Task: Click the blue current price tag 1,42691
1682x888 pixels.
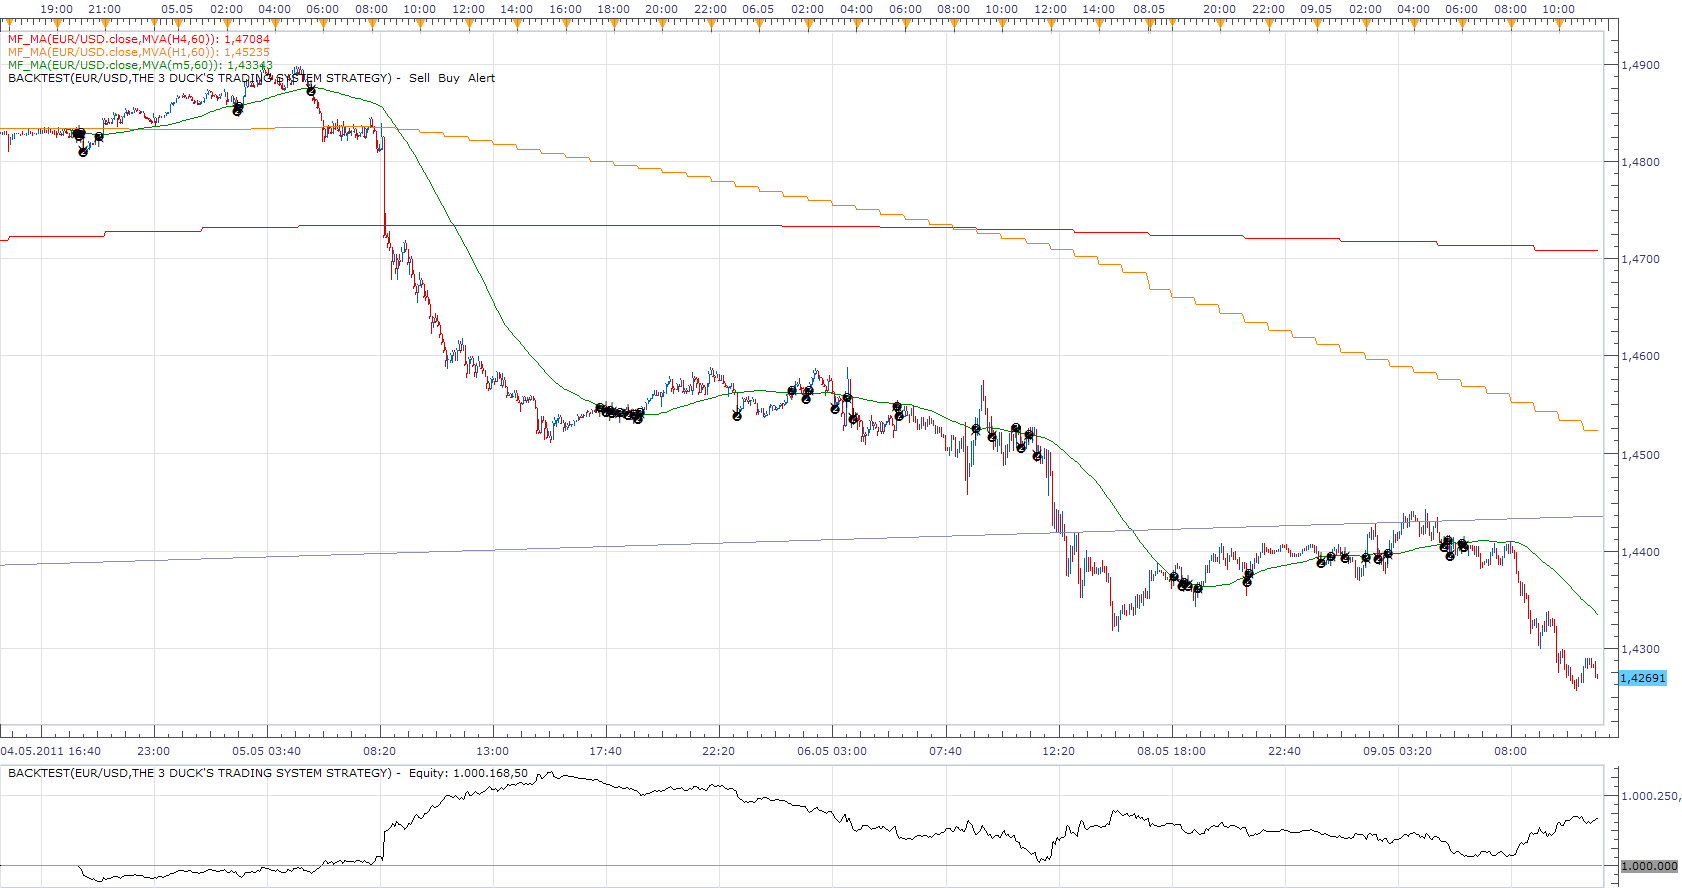Action: tap(1643, 678)
